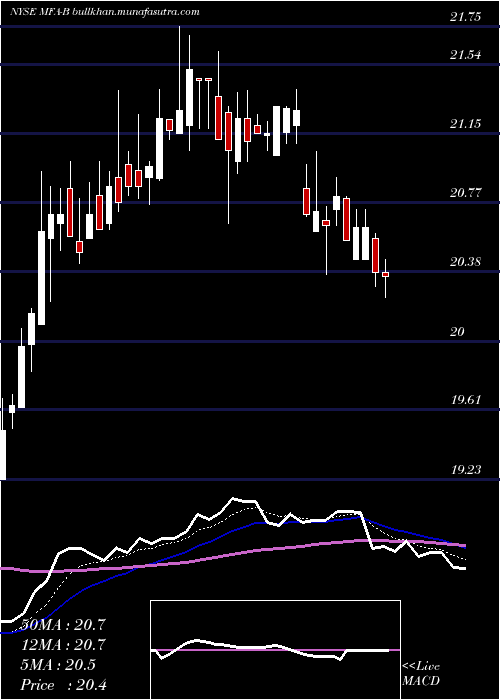Image resolution: width=500 pixels, height=700 pixels.
Task: Click the 19.61 price axis label
Action: [x=466, y=400]
